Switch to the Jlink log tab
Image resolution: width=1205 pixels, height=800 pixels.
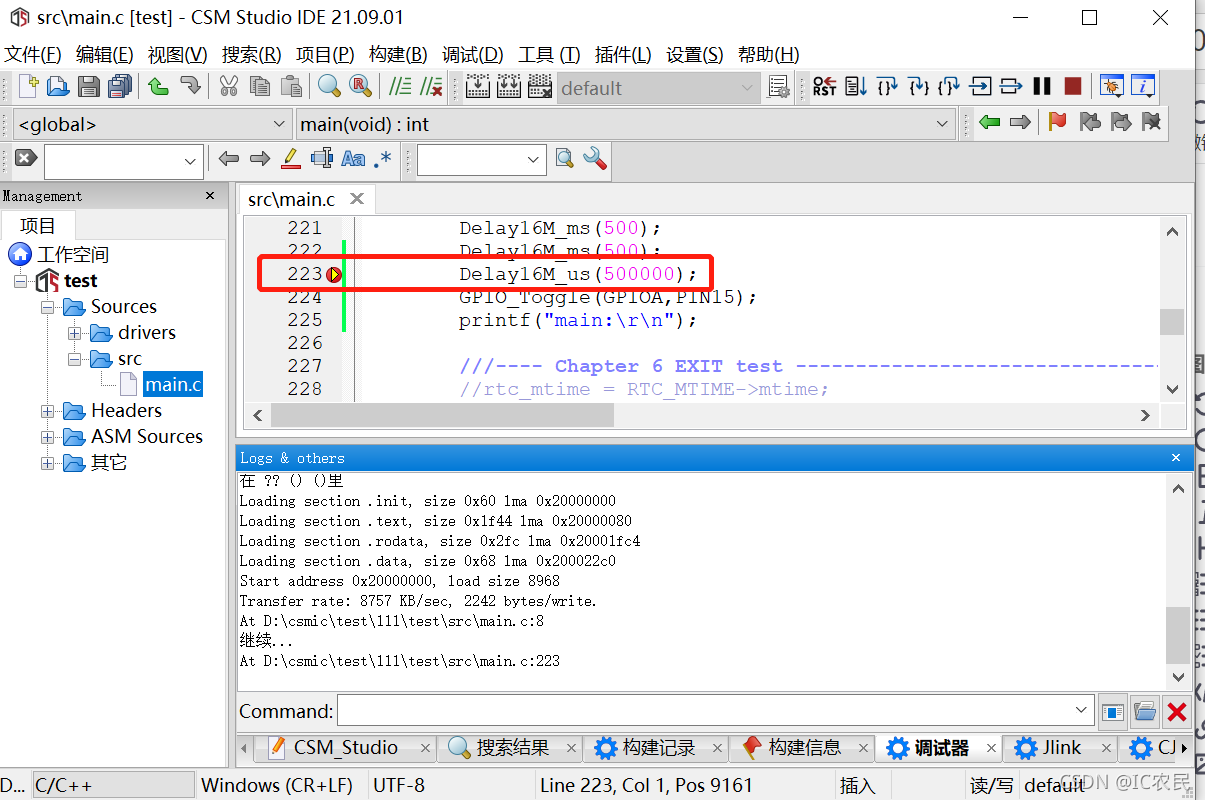click(x=1060, y=748)
